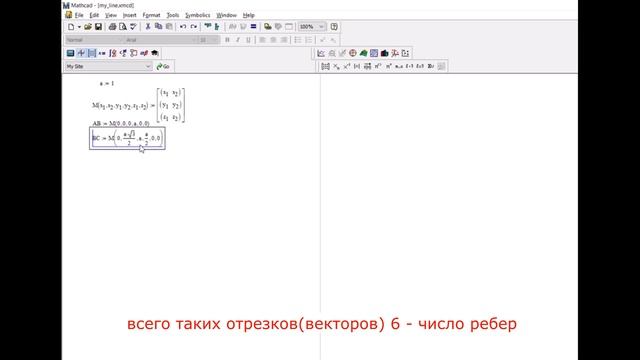640x360 pixels.
Task: Open the Format menu
Action: pos(151,15)
